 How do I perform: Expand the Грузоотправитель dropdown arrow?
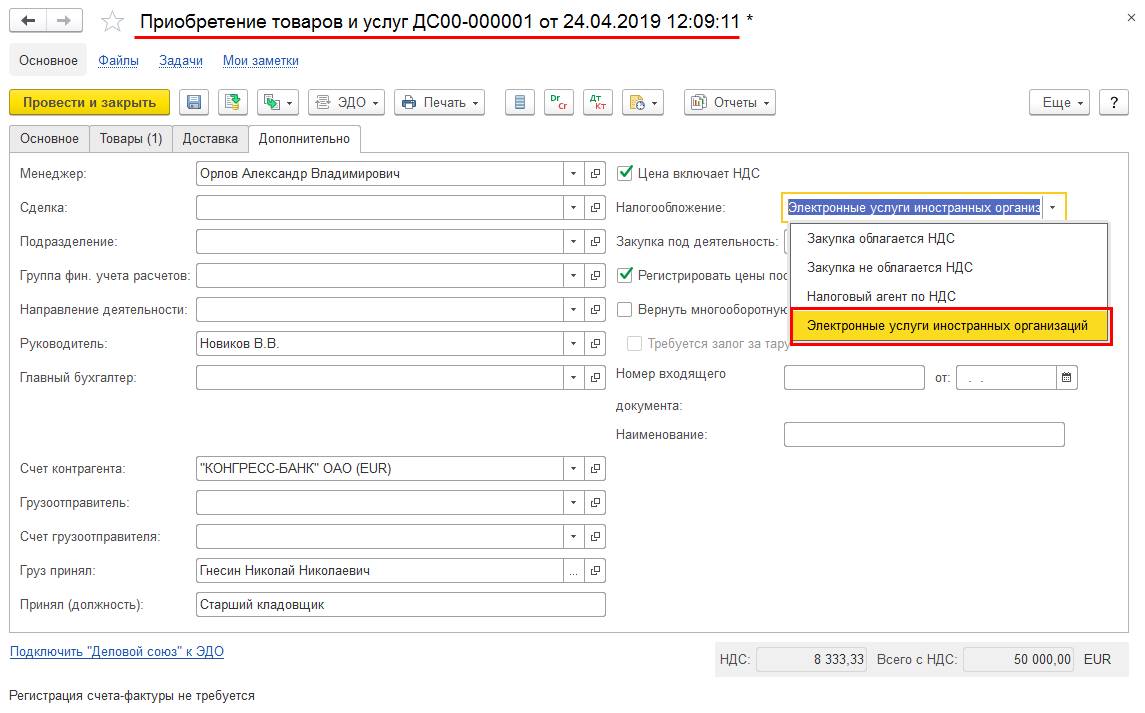[x=573, y=503]
